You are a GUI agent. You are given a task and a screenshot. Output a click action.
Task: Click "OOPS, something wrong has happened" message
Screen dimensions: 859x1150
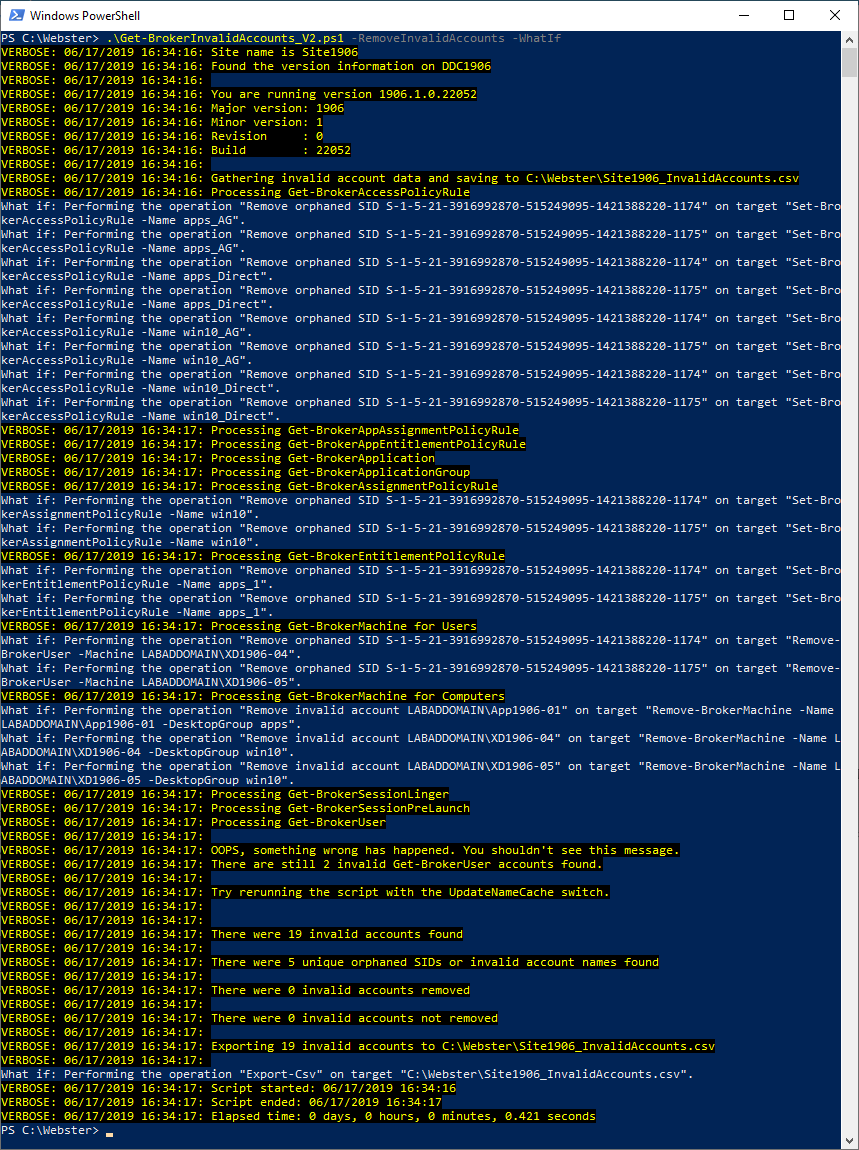pyautogui.click(x=445, y=850)
